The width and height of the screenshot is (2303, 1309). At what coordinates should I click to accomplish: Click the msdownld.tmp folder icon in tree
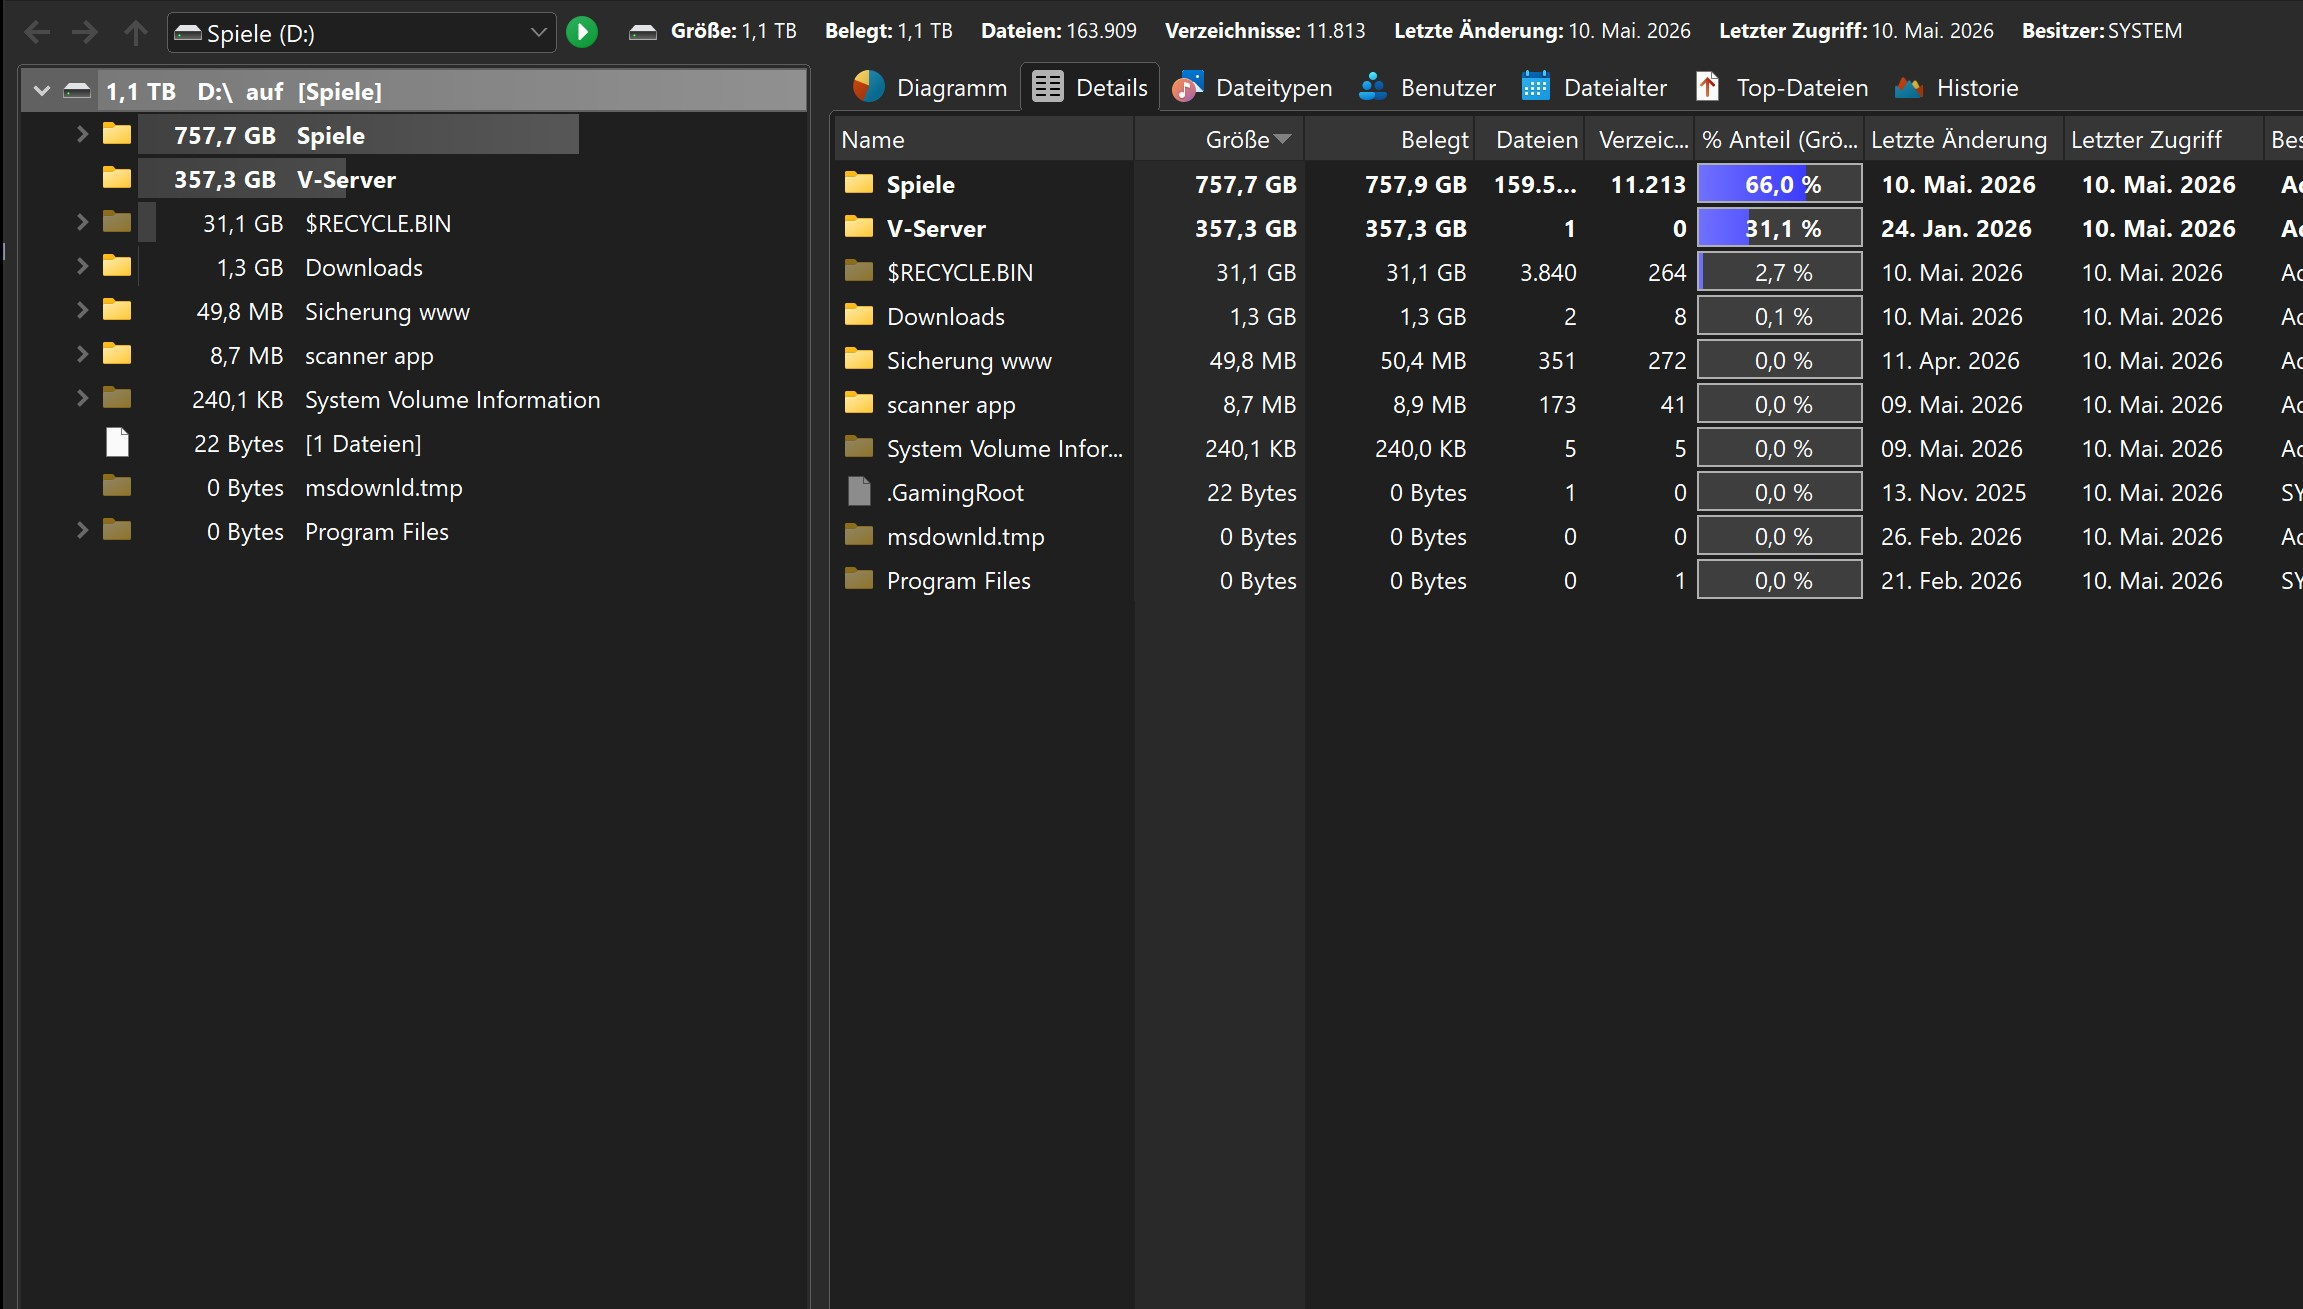(x=117, y=486)
